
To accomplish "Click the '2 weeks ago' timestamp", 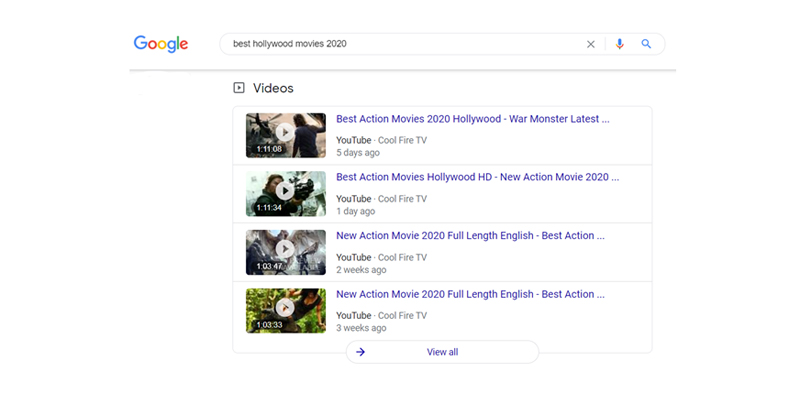I will point(361,270).
